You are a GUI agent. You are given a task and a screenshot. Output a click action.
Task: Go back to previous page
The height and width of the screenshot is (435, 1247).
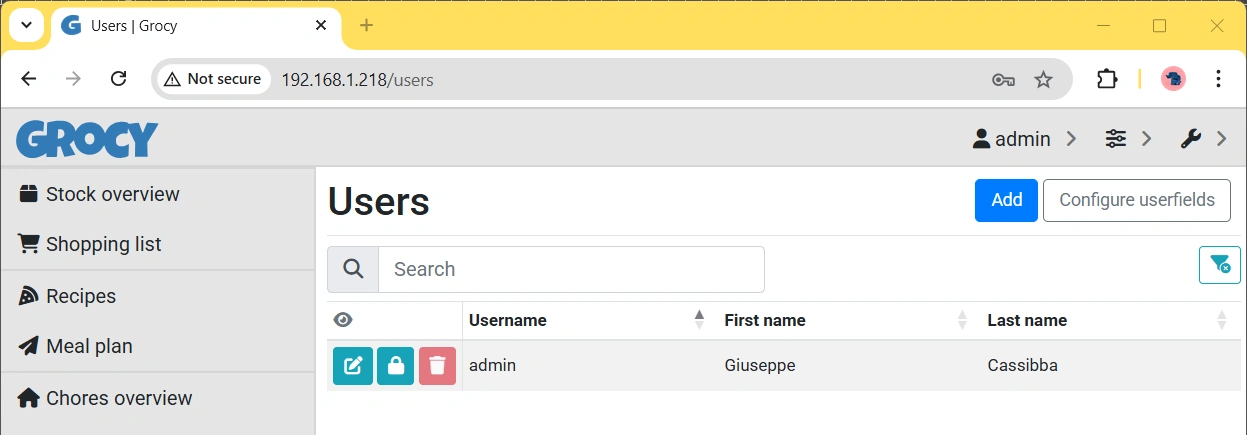click(x=29, y=79)
